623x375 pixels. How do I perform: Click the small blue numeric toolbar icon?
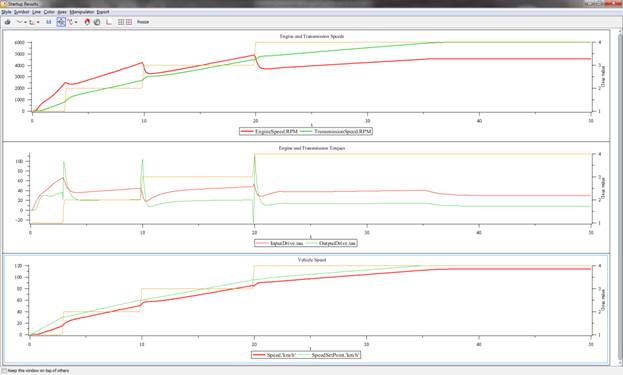click(x=48, y=22)
